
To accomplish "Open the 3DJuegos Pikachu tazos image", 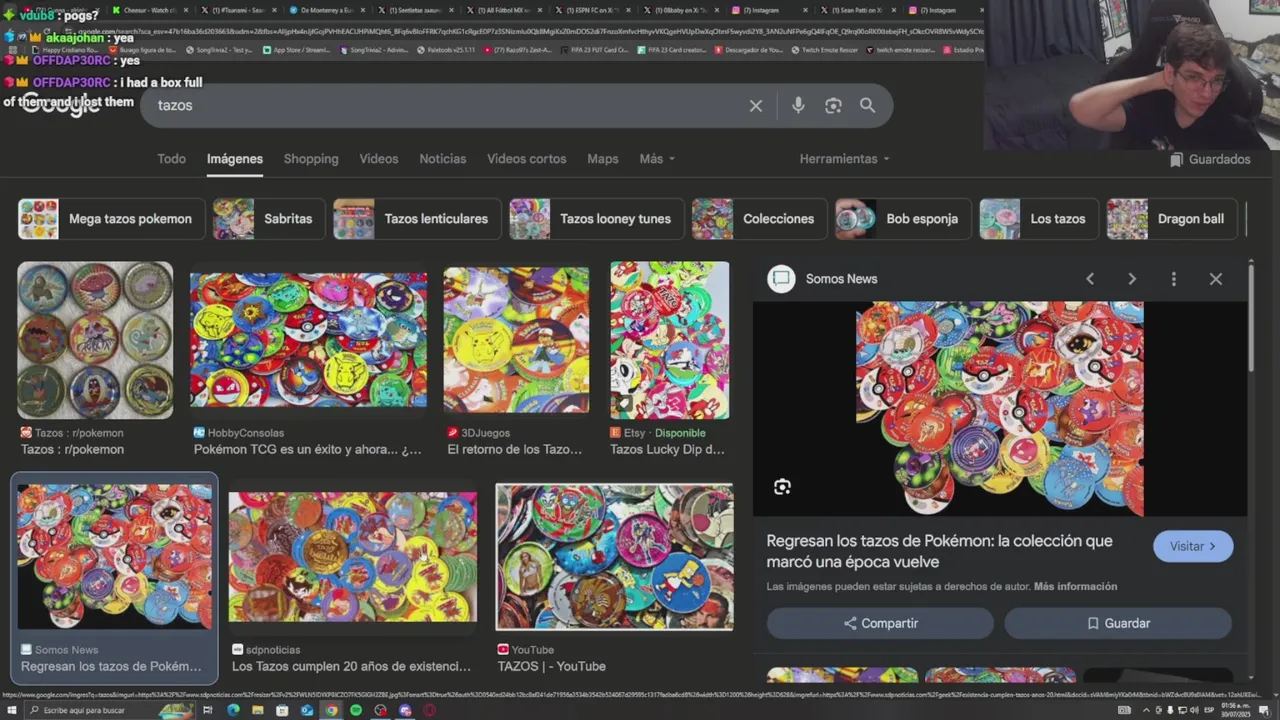I will point(516,340).
